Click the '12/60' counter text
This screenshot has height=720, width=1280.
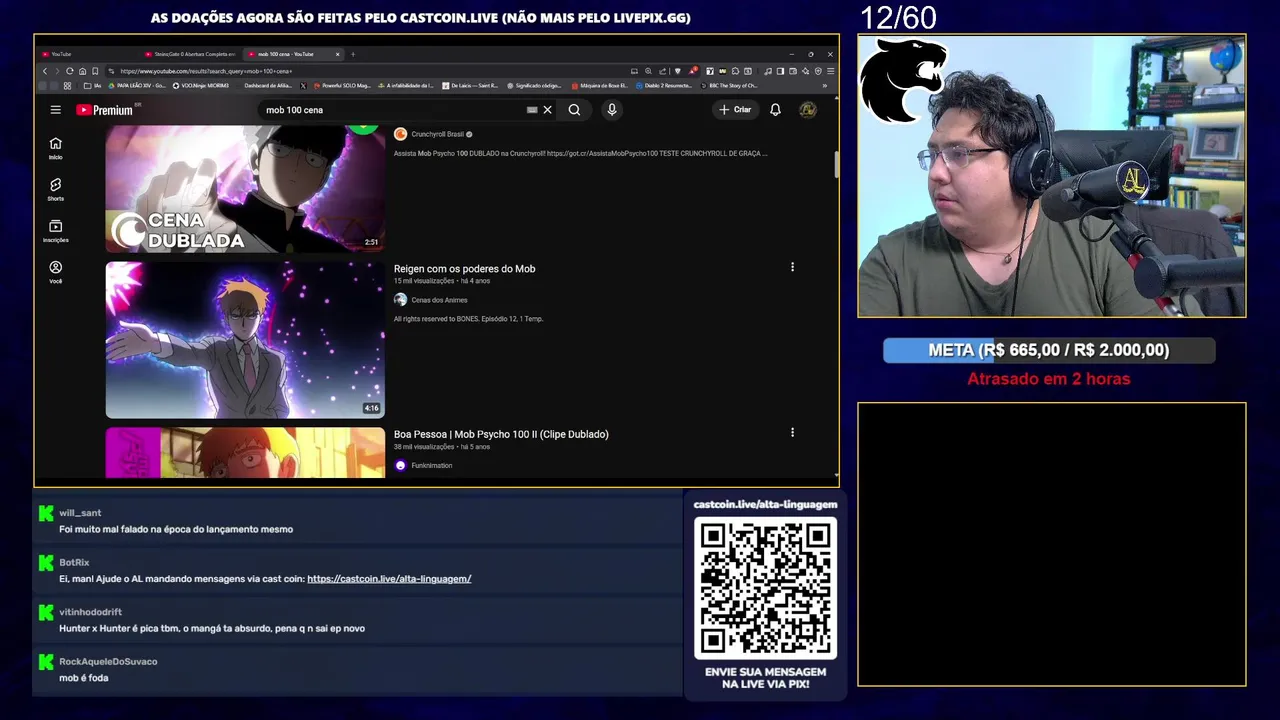(898, 18)
